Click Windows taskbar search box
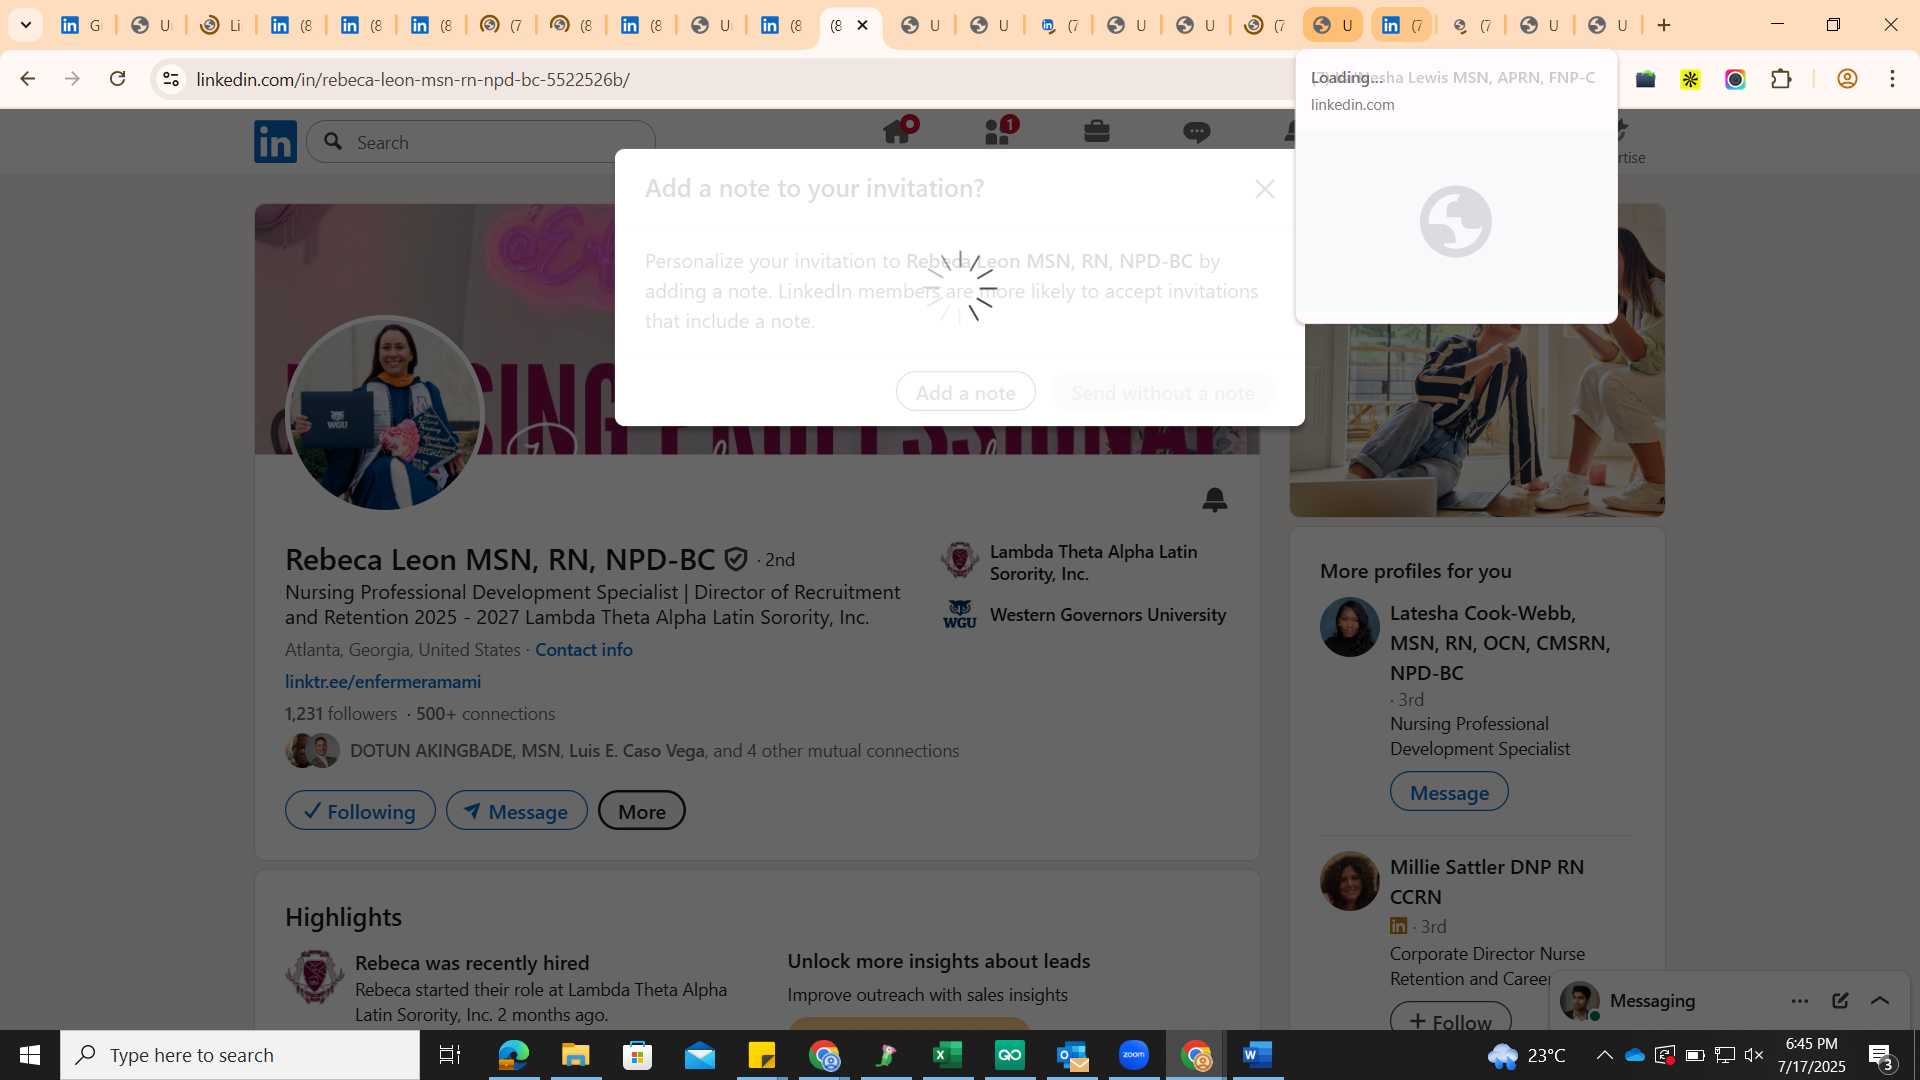Viewport: 1920px width, 1080px height. click(240, 1055)
